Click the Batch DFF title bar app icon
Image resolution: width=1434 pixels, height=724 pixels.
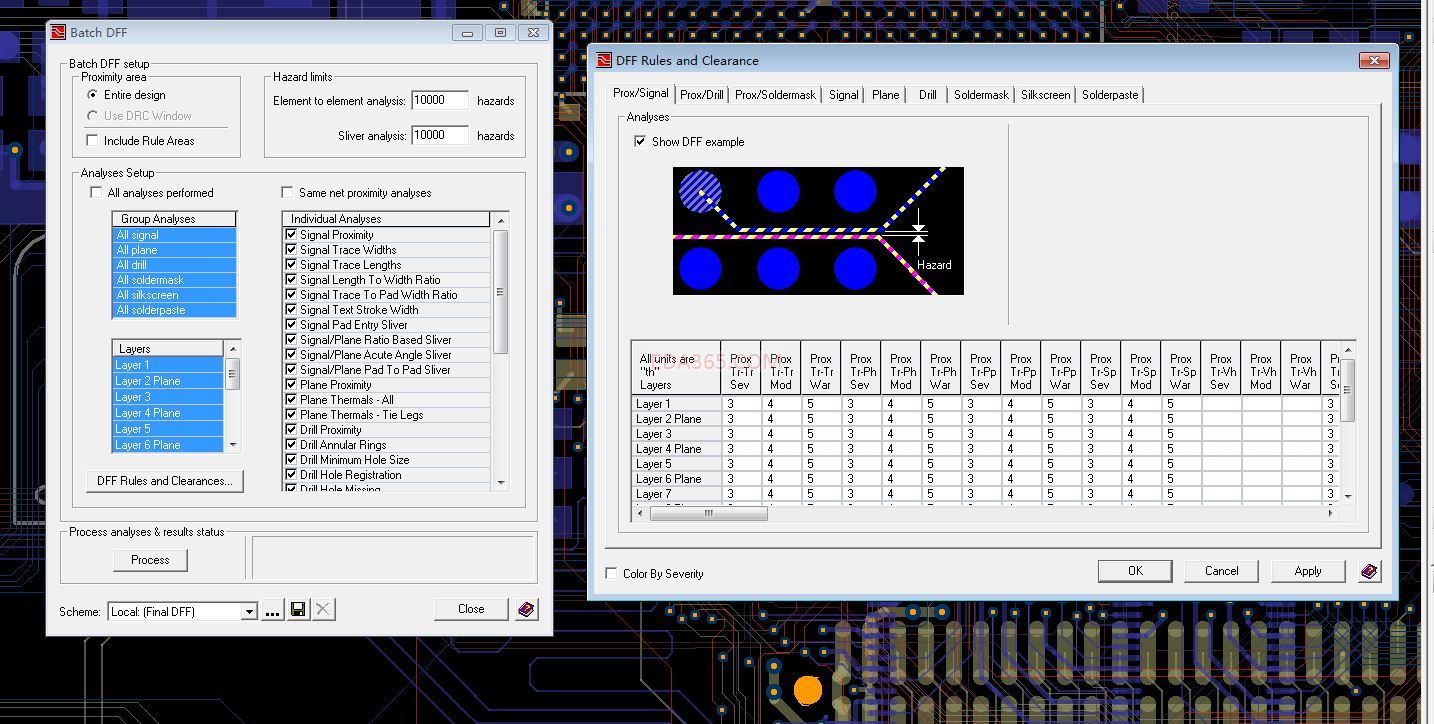point(58,32)
